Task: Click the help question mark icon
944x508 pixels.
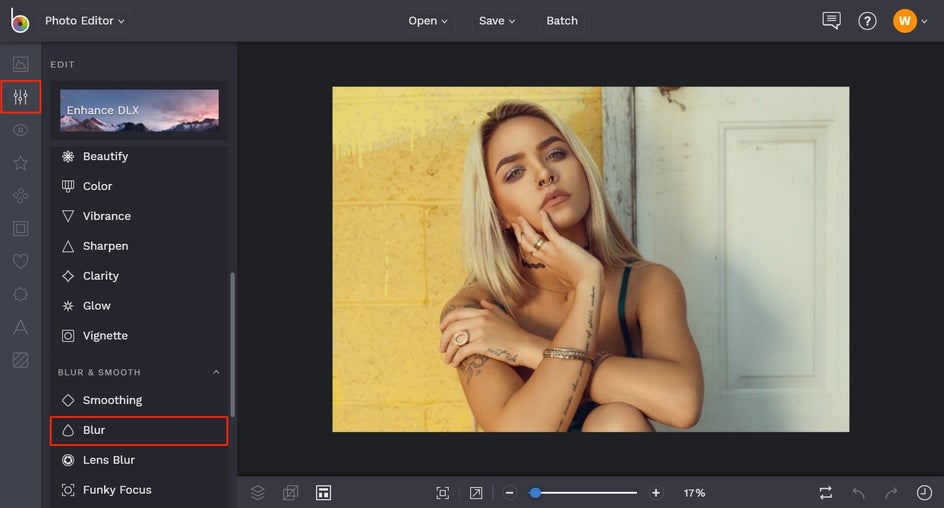Action: click(x=867, y=21)
